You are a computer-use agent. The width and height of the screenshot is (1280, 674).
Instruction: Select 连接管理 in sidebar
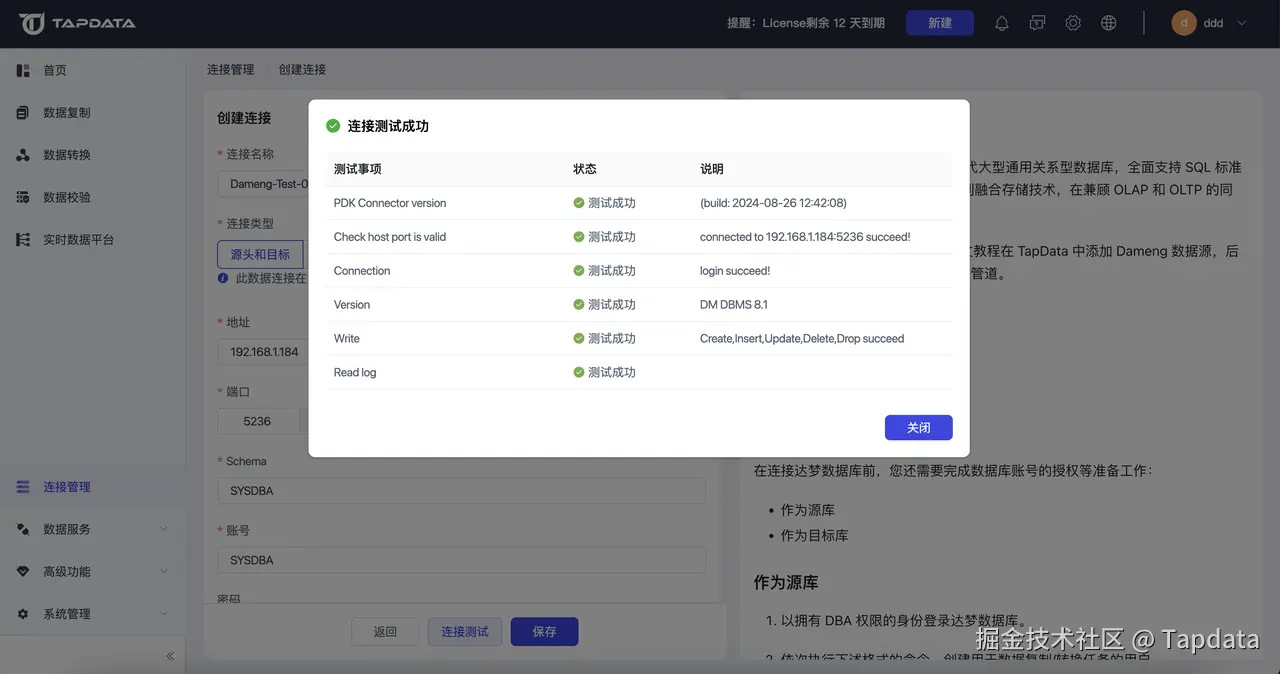(67, 487)
